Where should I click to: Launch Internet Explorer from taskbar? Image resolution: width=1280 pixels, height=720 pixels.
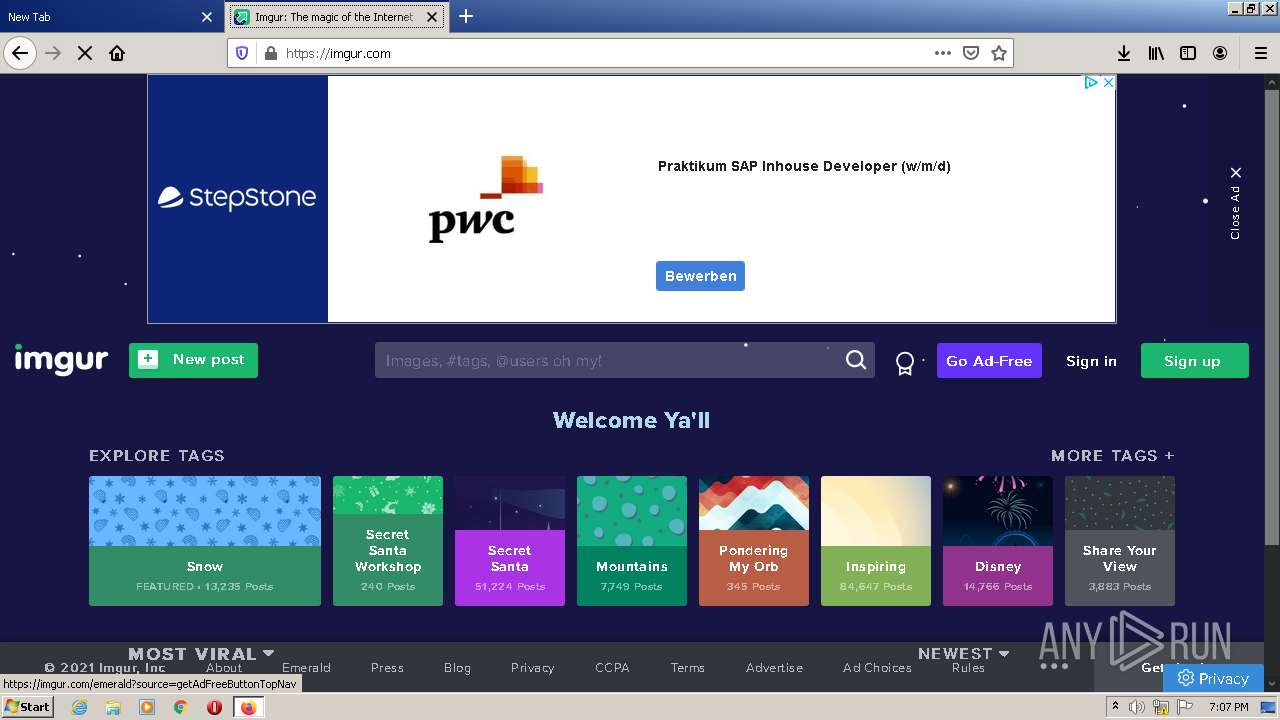79,707
